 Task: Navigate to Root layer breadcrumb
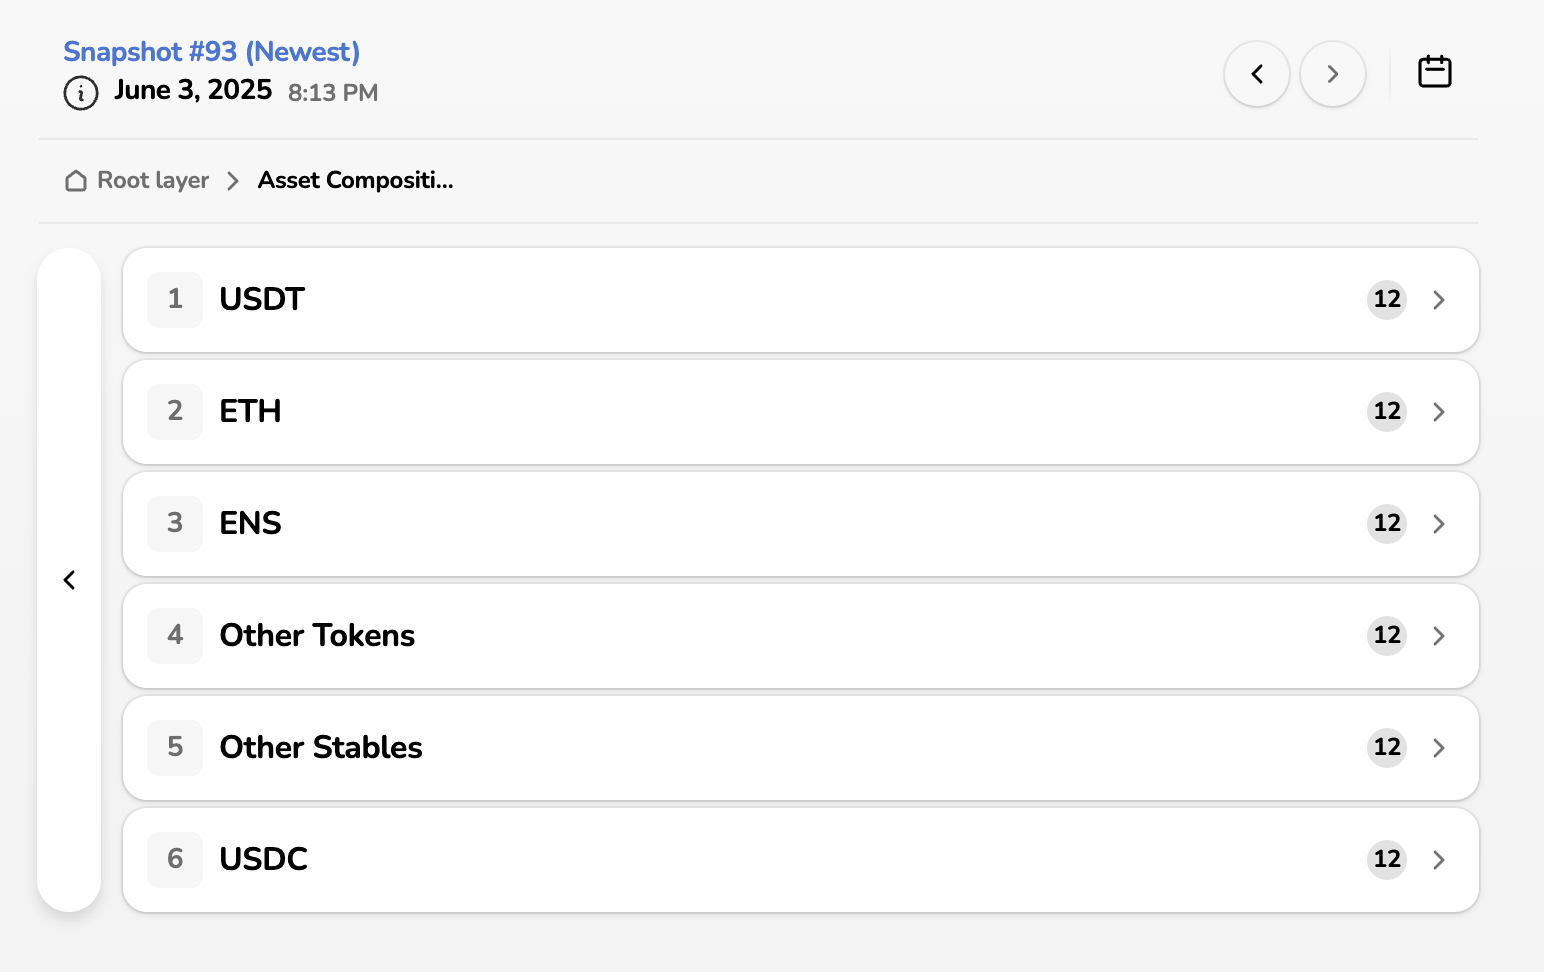coord(153,181)
